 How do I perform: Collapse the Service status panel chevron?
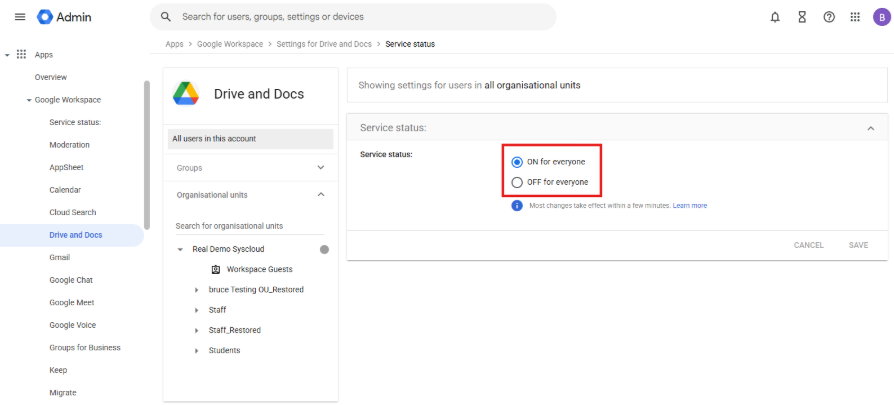(871, 128)
